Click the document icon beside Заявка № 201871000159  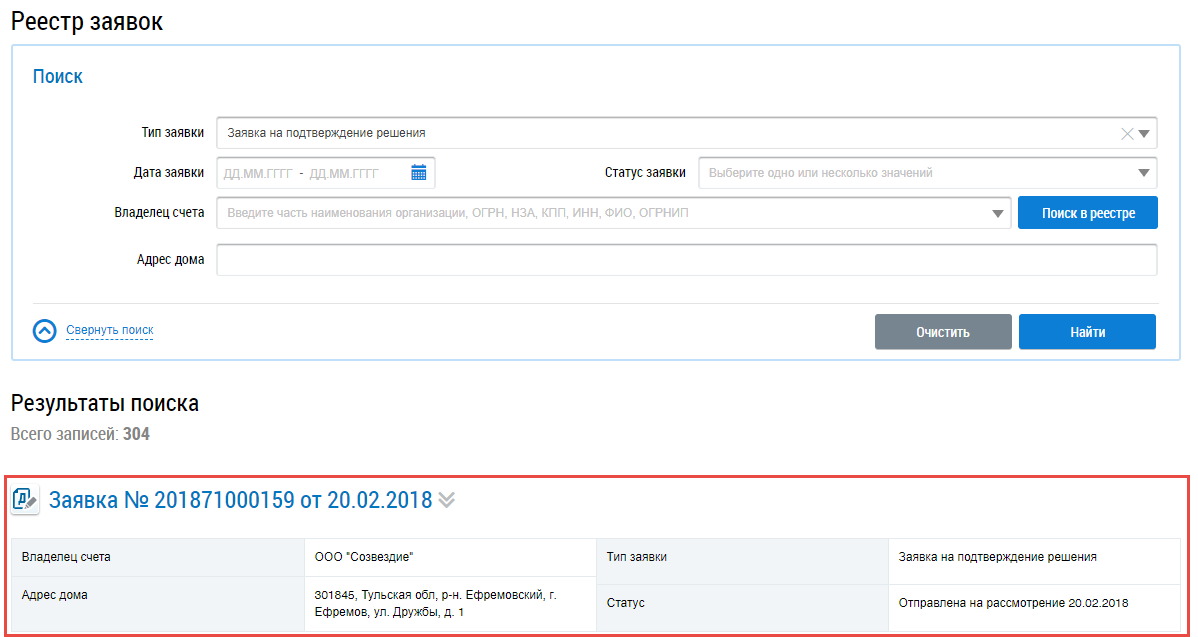tap(25, 499)
